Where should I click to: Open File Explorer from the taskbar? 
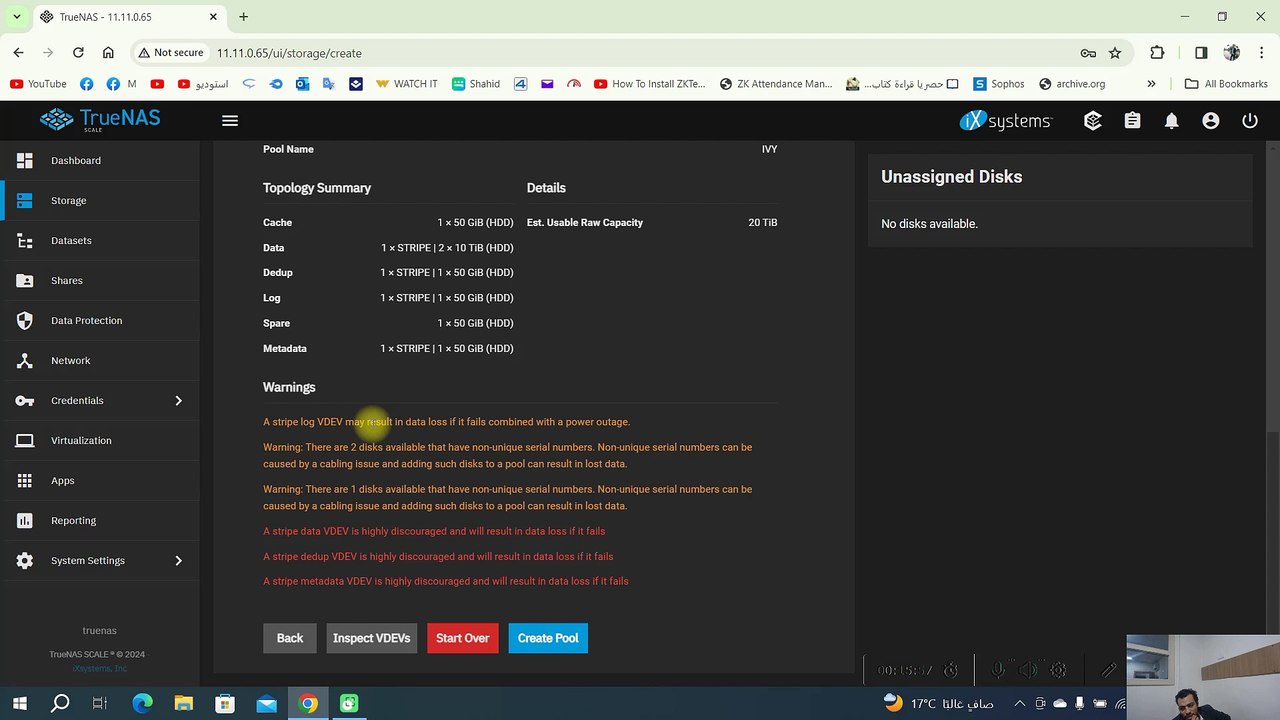[184, 703]
